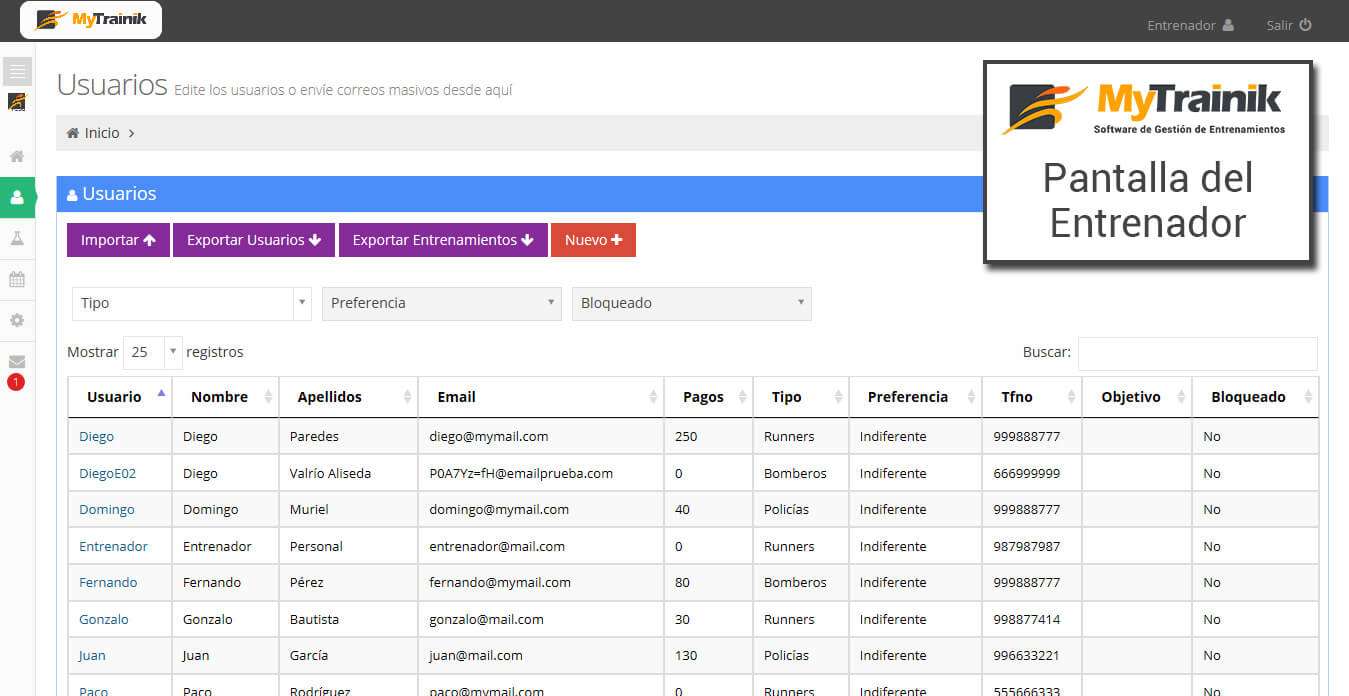Sort table by Tipo column header

[x=801, y=397]
